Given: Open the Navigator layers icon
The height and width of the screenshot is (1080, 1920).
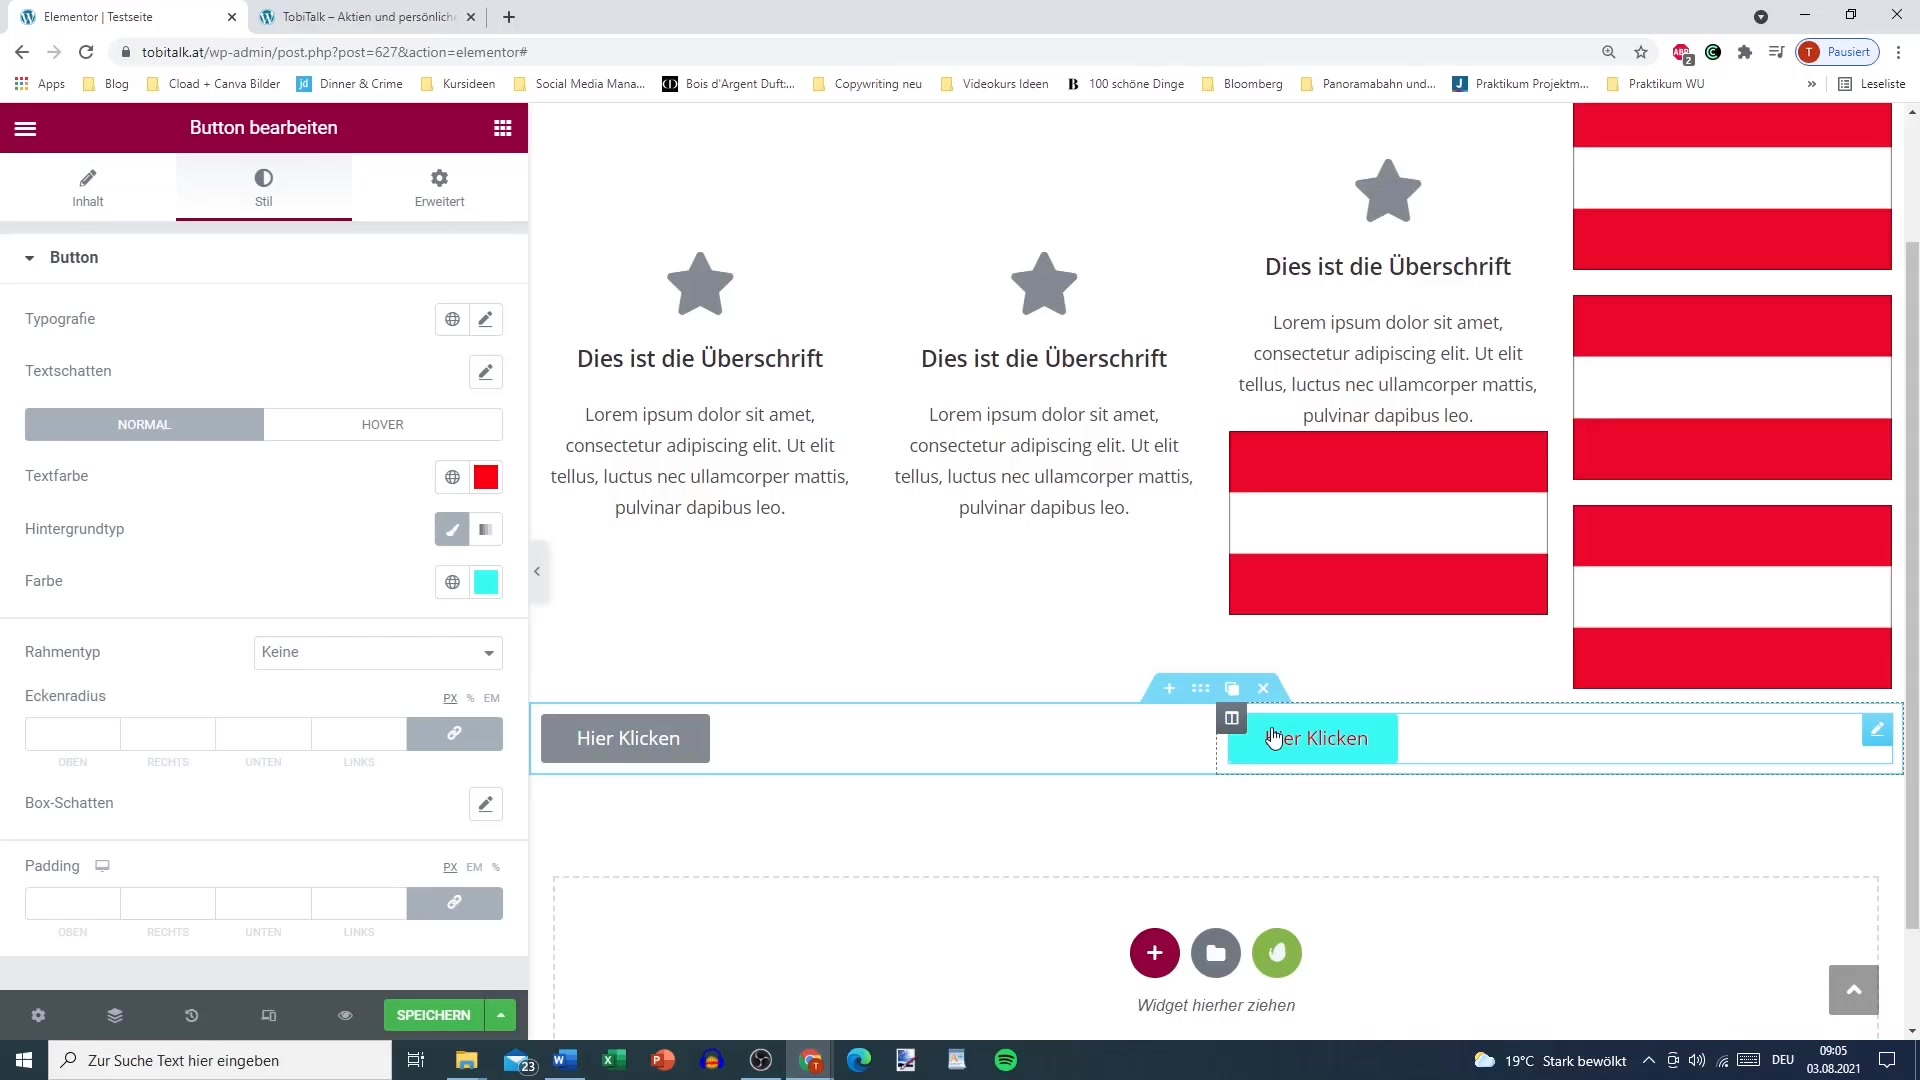Looking at the screenshot, I should tap(115, 1015).
